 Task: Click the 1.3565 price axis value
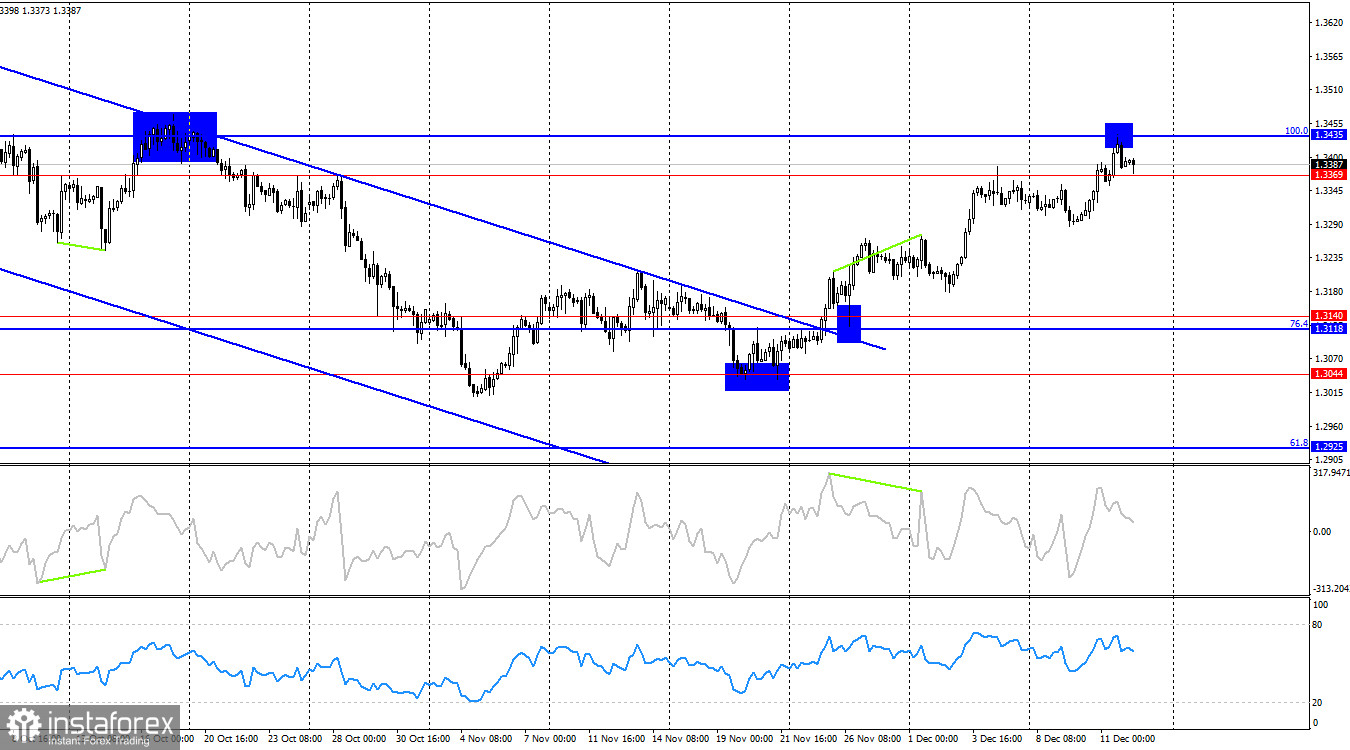(x=1329, y=56)
